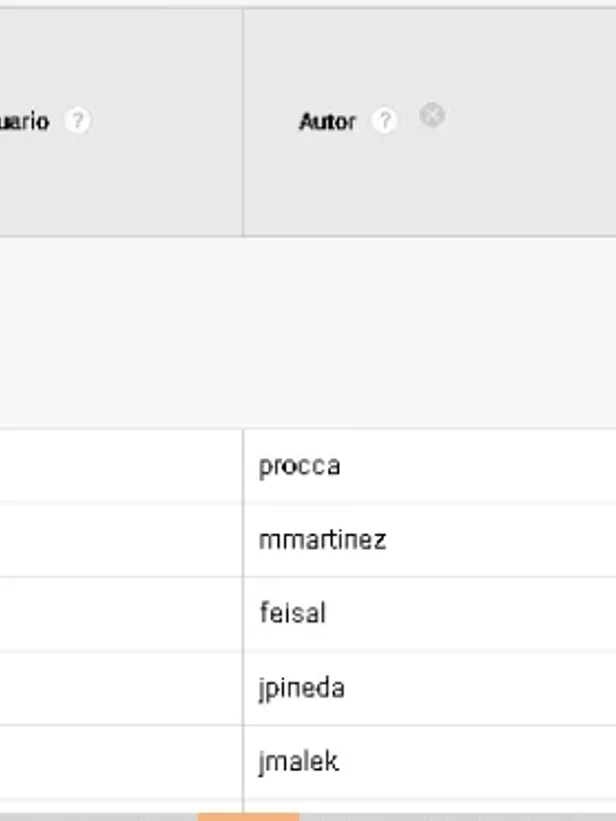Click the empty Usuario cell in jmalek row

(120, 762)
